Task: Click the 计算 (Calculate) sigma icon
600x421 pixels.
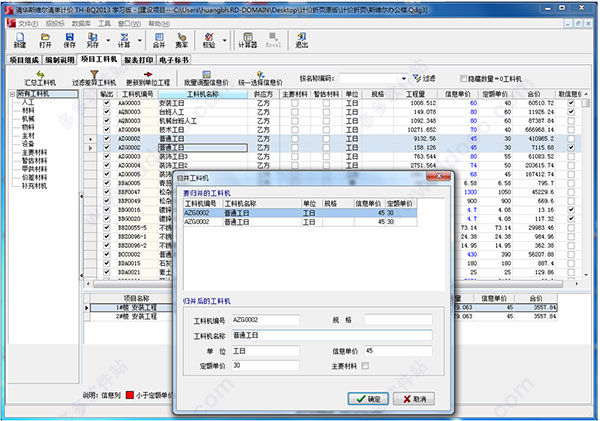Action: coord(124,40)
